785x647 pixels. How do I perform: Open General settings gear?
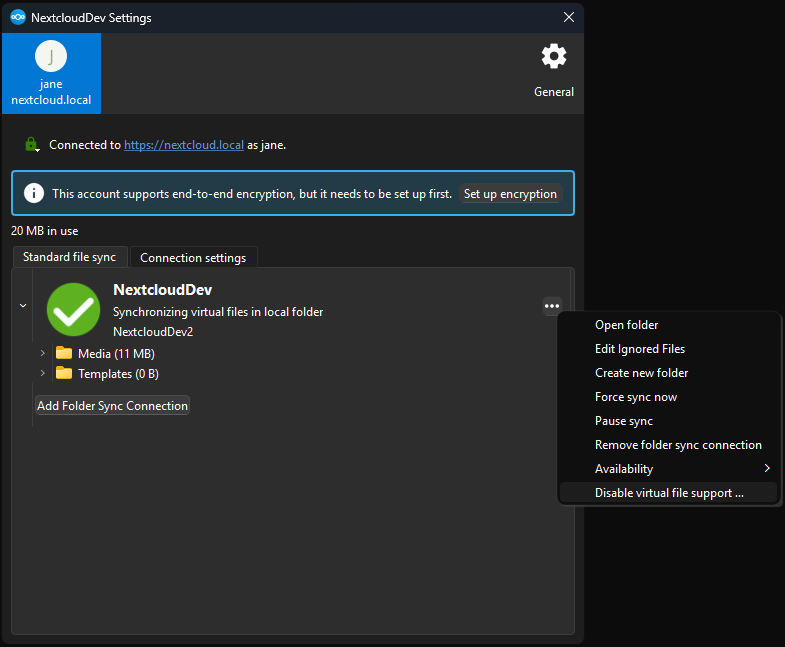[554, 56]
